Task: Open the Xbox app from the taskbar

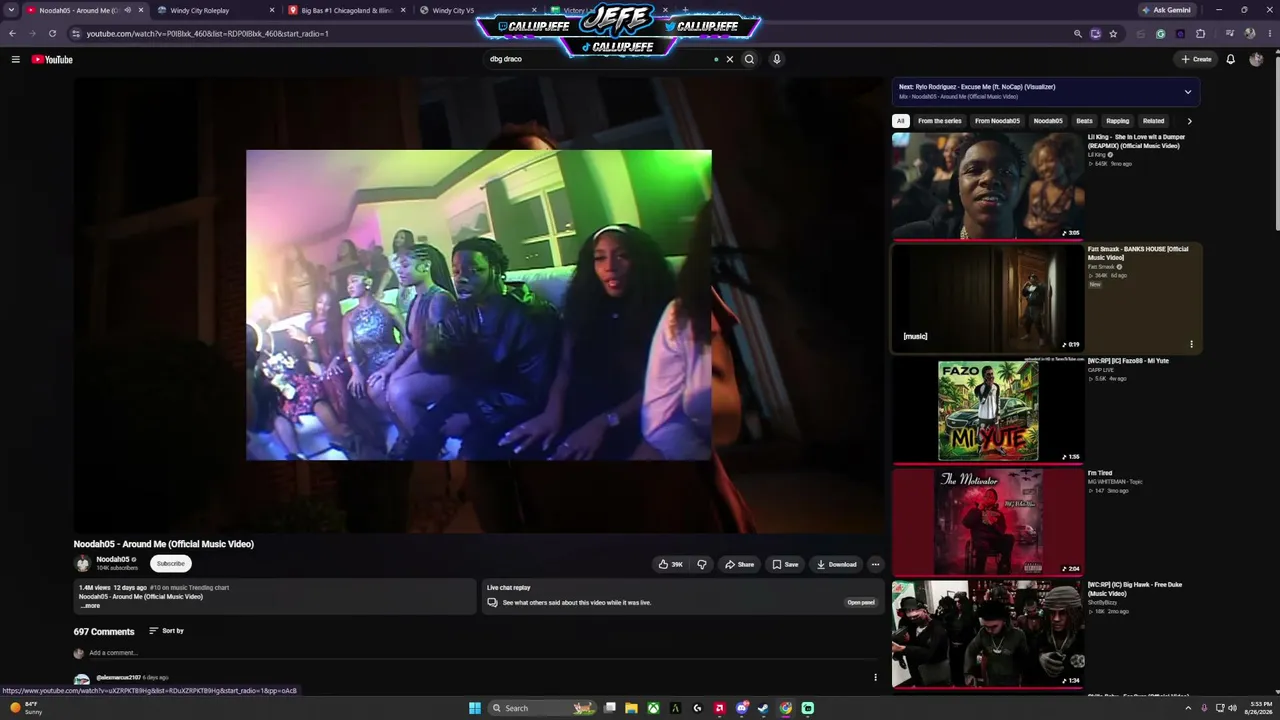Action: coord(653,708)
